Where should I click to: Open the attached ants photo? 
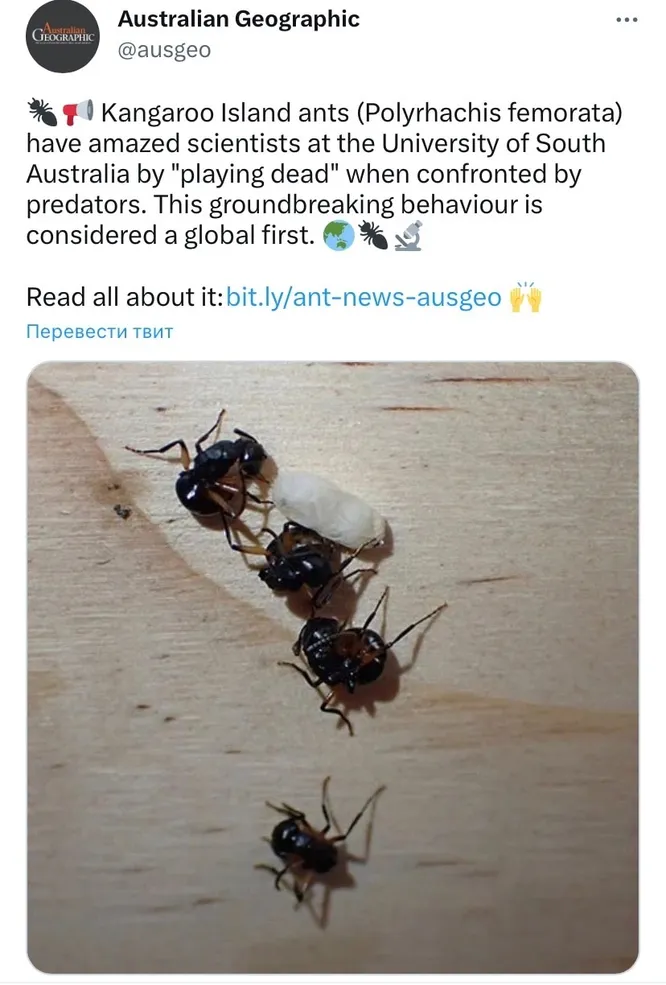pyautogui.click(x=333, y=667)
